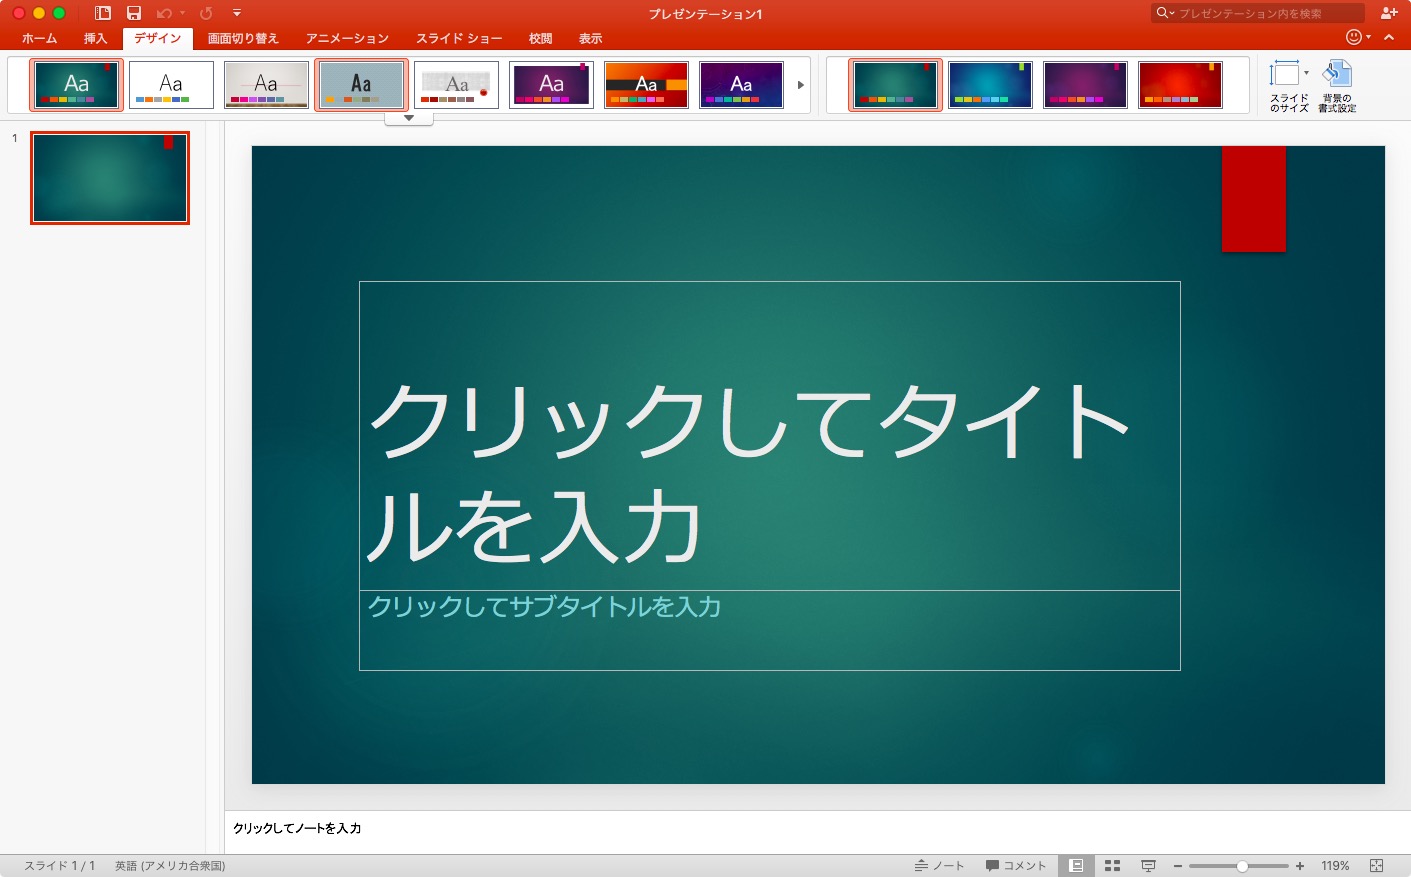
Task: Click the スライド 1 / 1 status text
Action: point(60,866)
